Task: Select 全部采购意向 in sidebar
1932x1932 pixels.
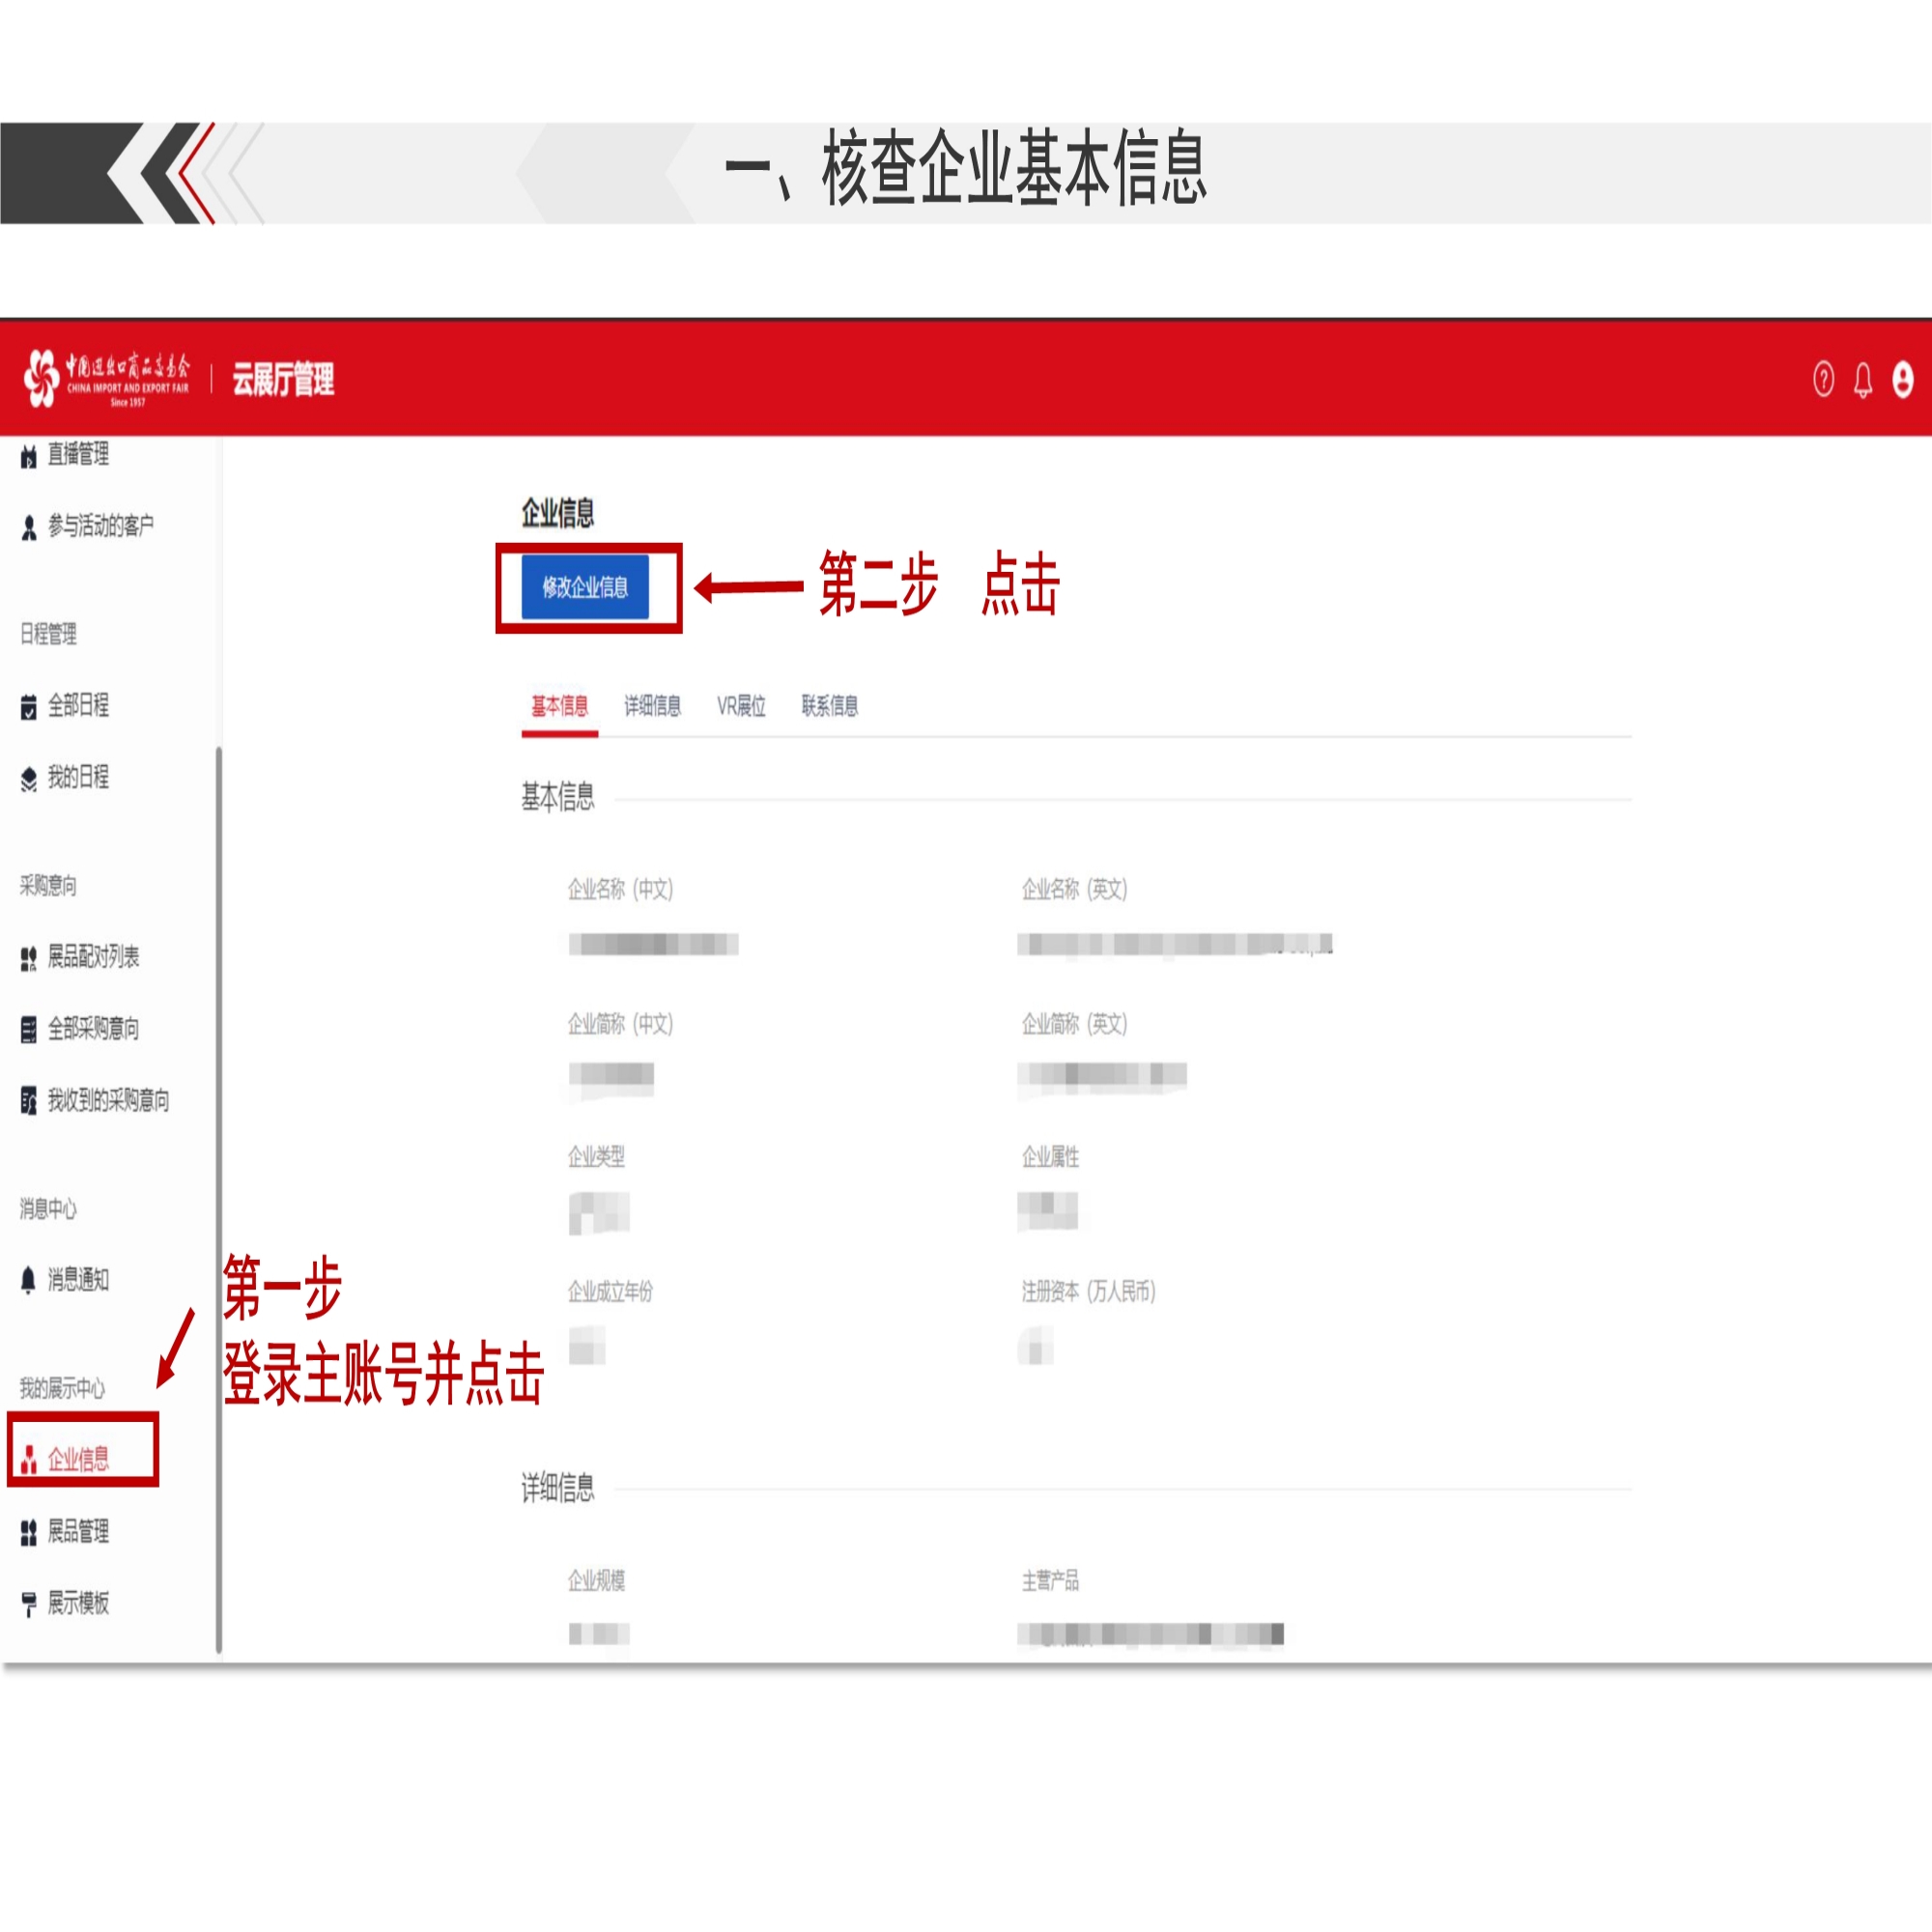Action: [x=94, y=1029]
